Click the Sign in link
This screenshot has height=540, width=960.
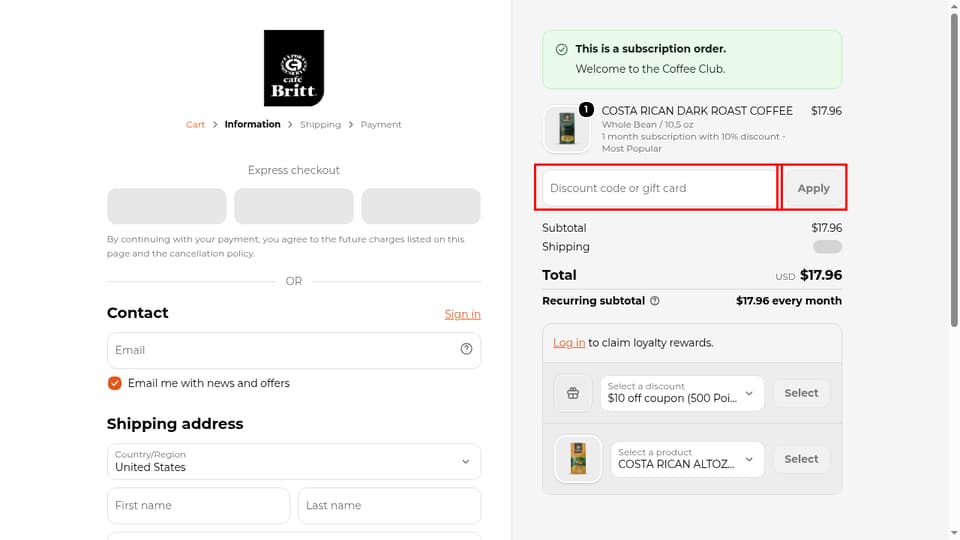pos(462,314)
